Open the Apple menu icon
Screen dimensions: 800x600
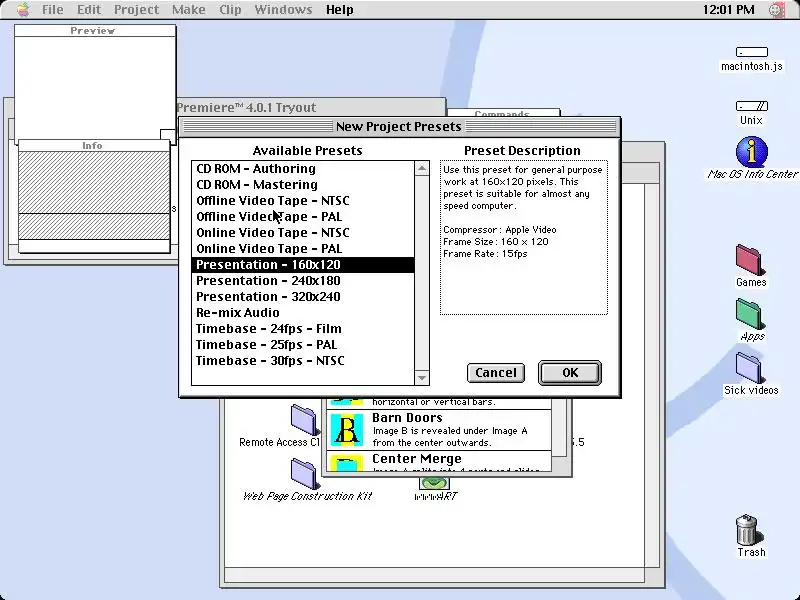click(23, 9)
